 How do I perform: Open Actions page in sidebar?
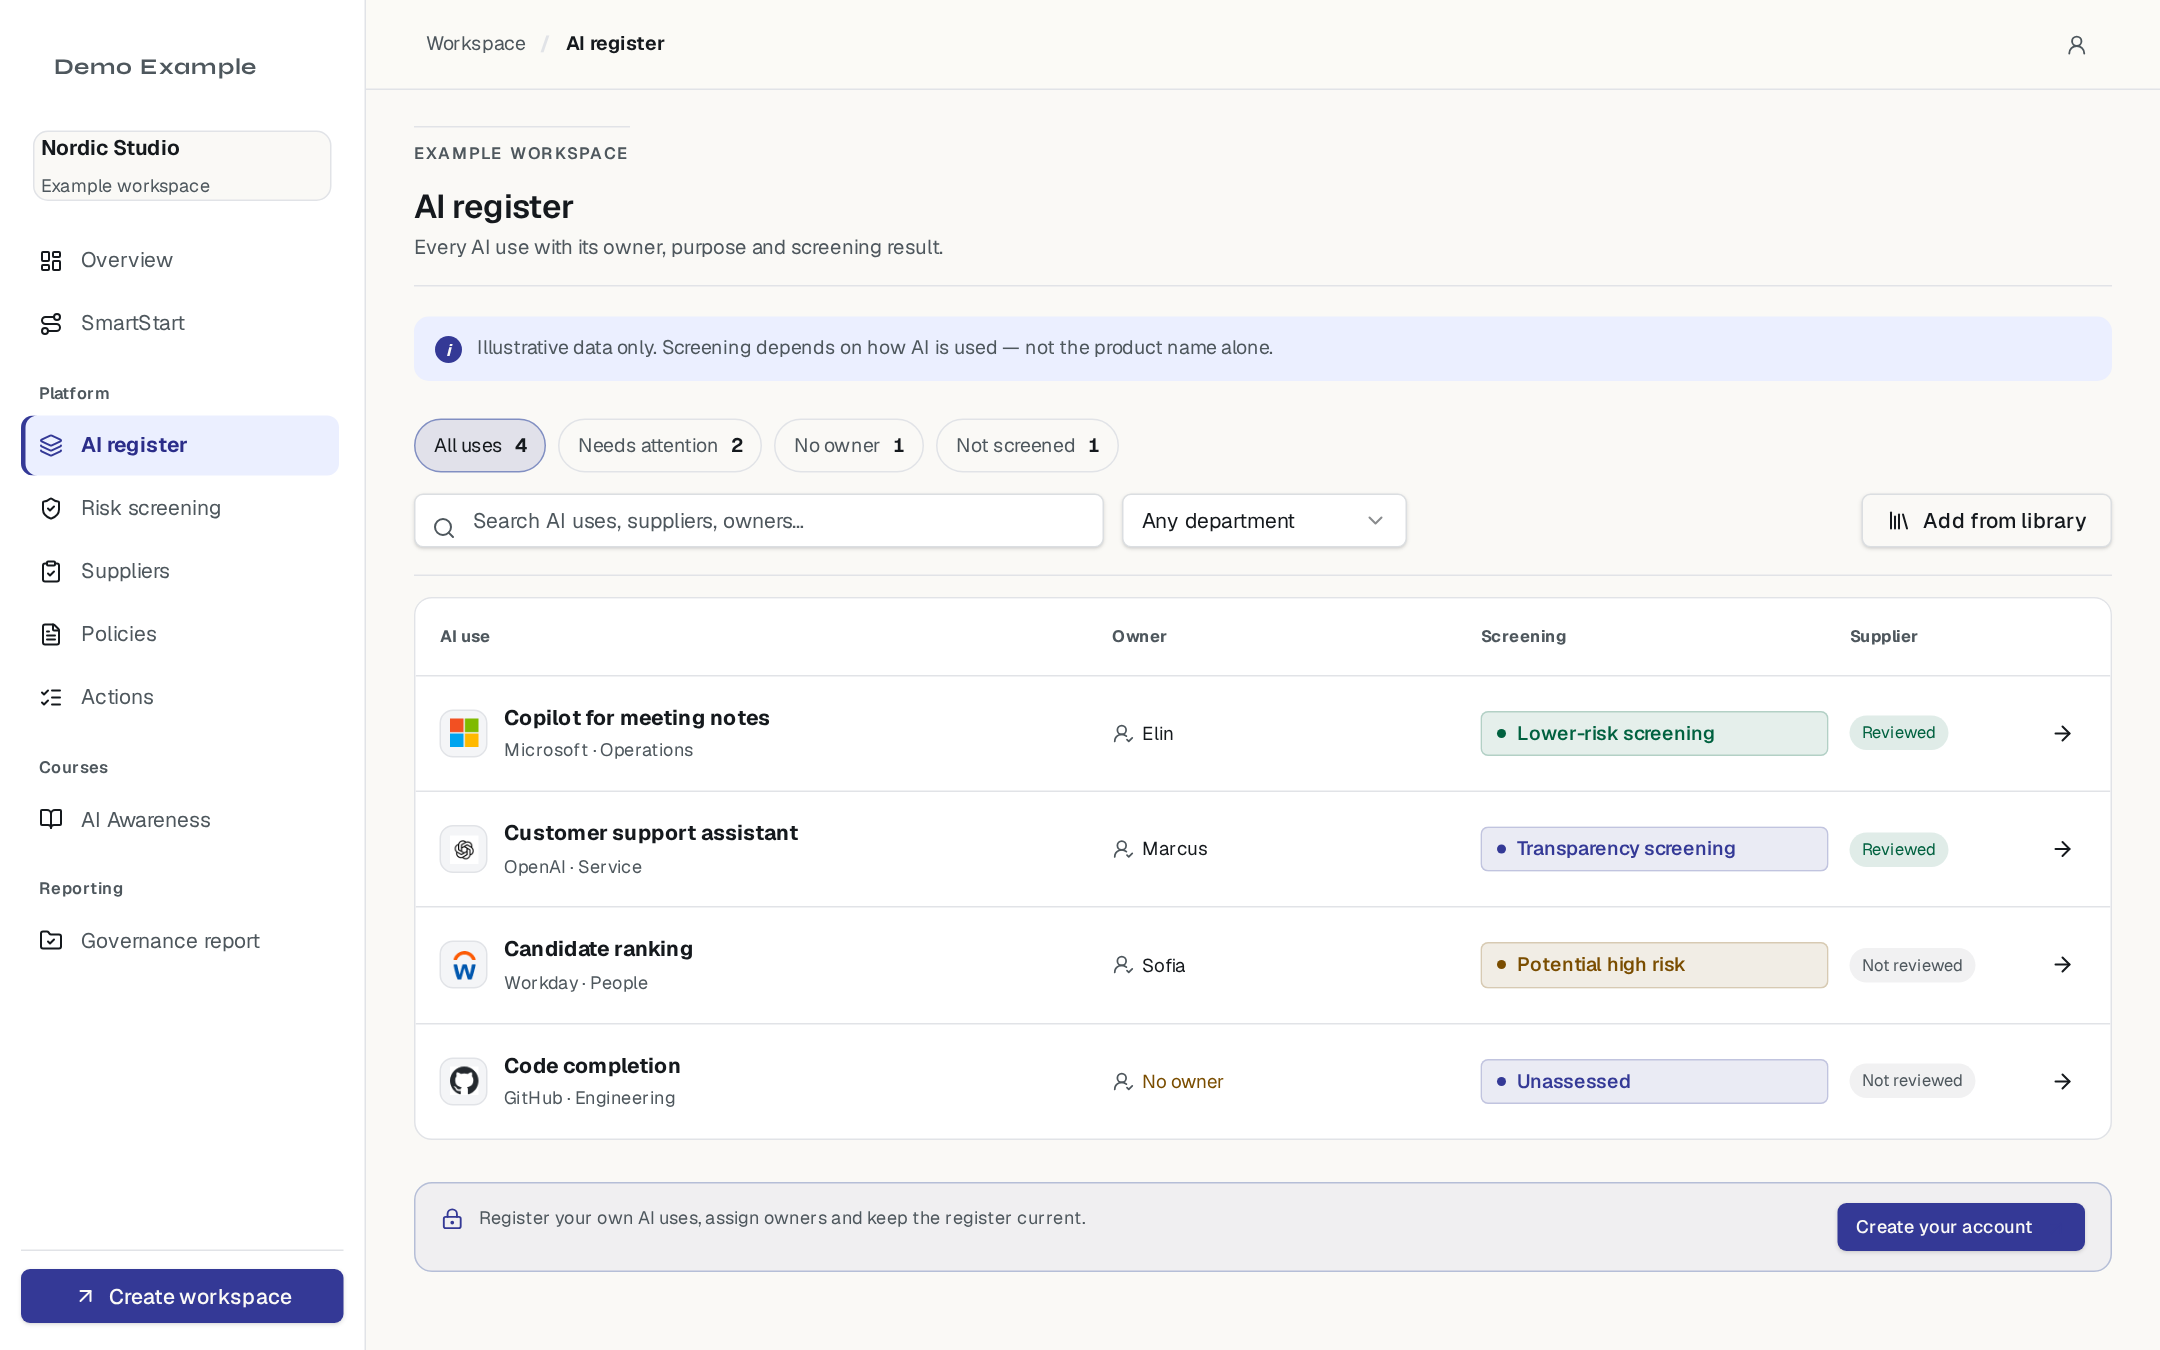180,697
